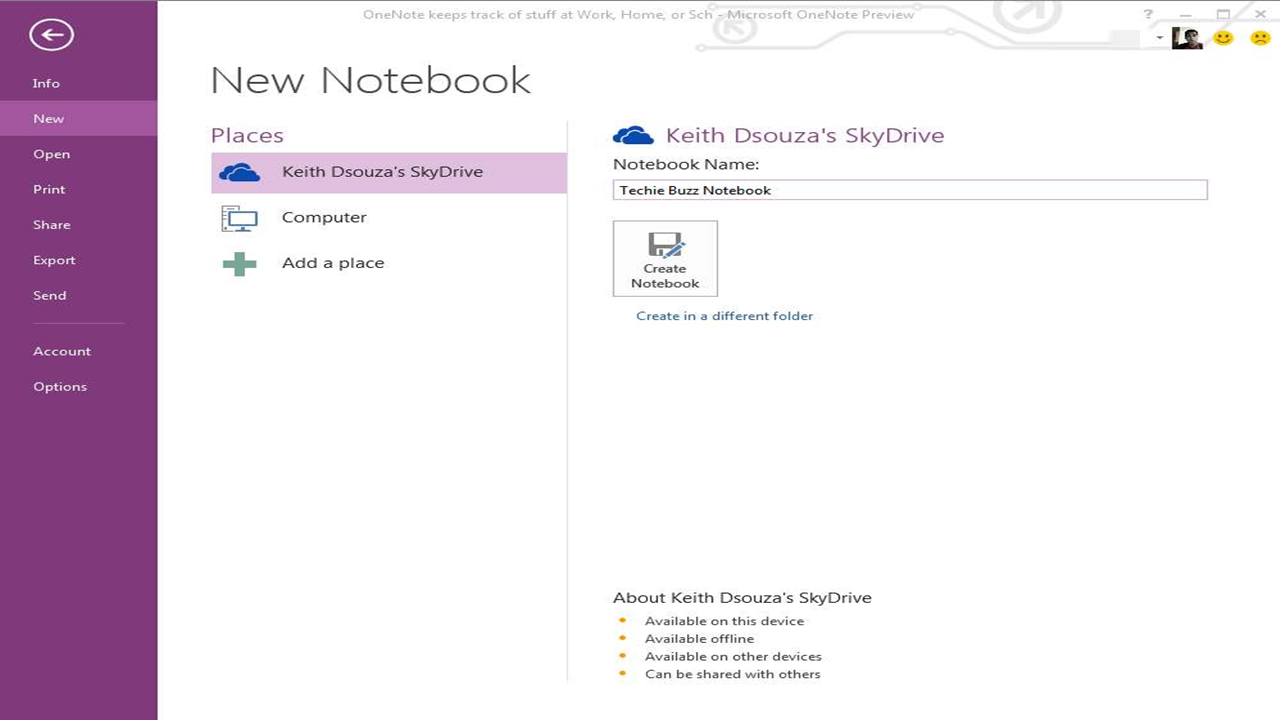1280x720 pixels.
Task: Click the 'Places' heading
Action: (x=247, y=136)
